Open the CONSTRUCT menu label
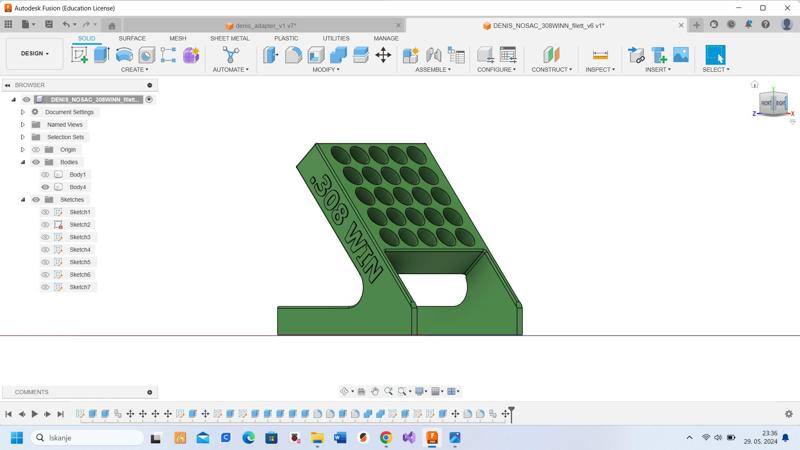Viewport: 800px width, 450px height. [552, 69]
